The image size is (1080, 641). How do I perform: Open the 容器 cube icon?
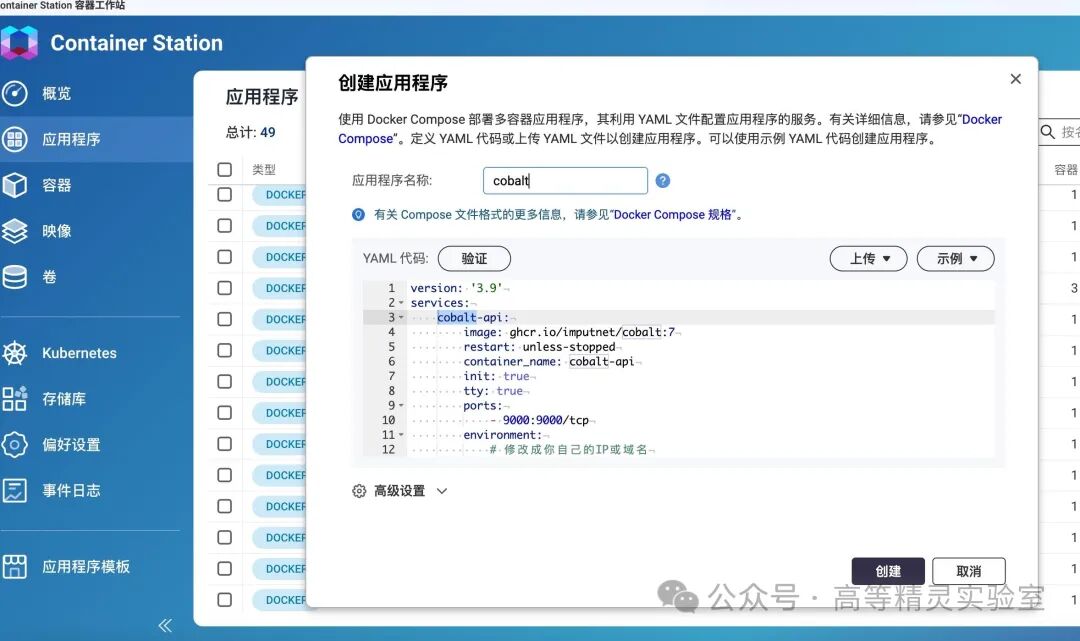coord(14,185)
